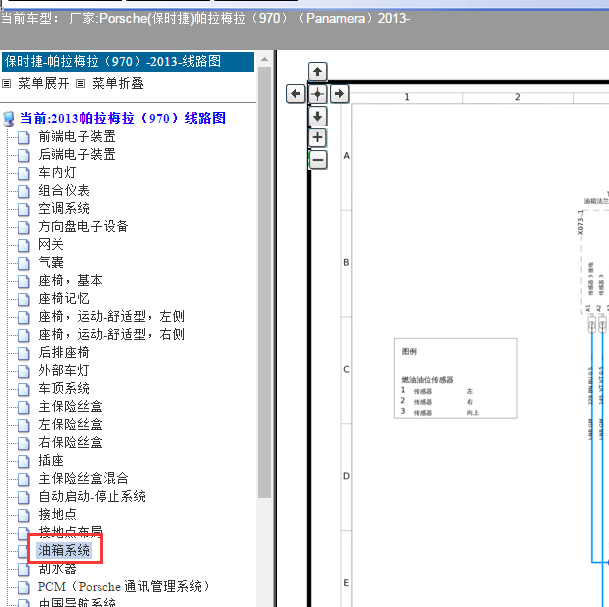Click the 保时捷-帕拉梅拉（970）-2013-线路图 header

pos(128,61)
